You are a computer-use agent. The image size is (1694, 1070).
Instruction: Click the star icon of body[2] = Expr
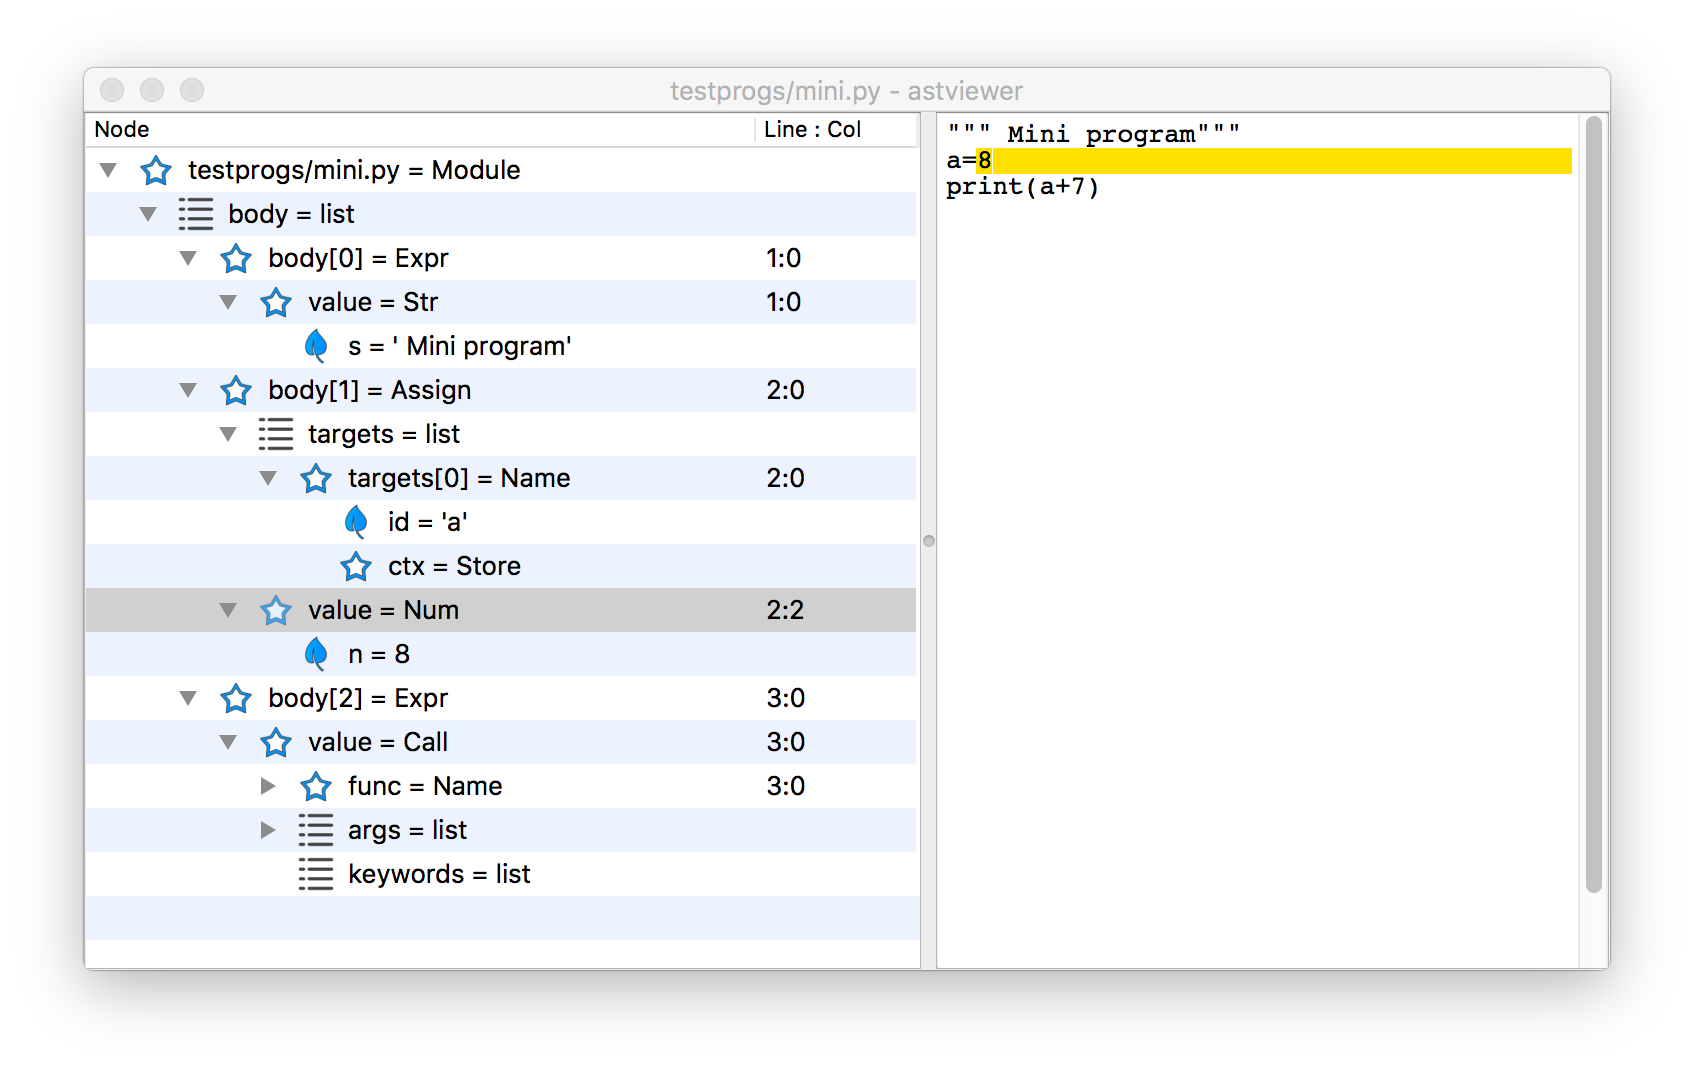coord(236,698)
